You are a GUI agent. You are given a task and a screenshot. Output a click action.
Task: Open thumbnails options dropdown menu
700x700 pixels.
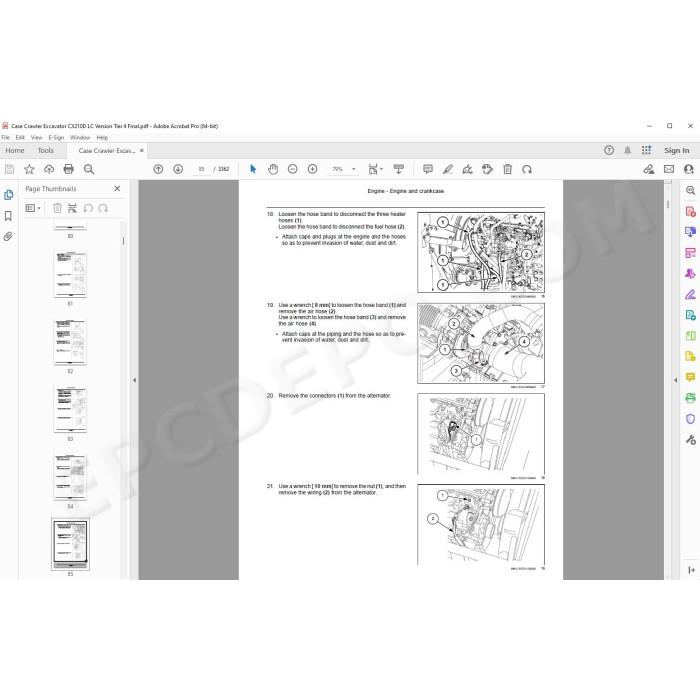click(33, 208)
